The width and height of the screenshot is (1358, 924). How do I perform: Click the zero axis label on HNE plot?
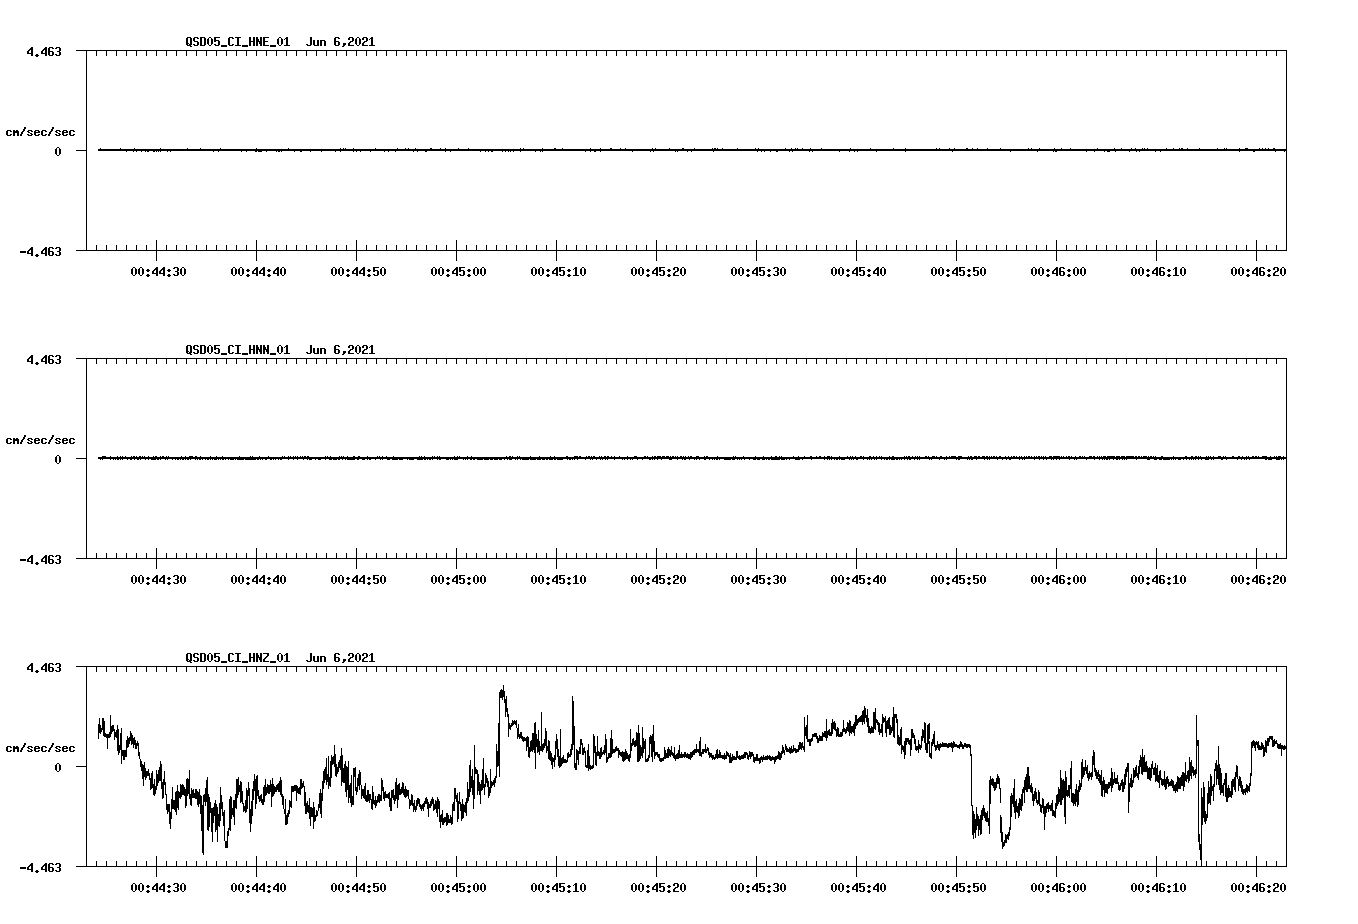(58, 151)
